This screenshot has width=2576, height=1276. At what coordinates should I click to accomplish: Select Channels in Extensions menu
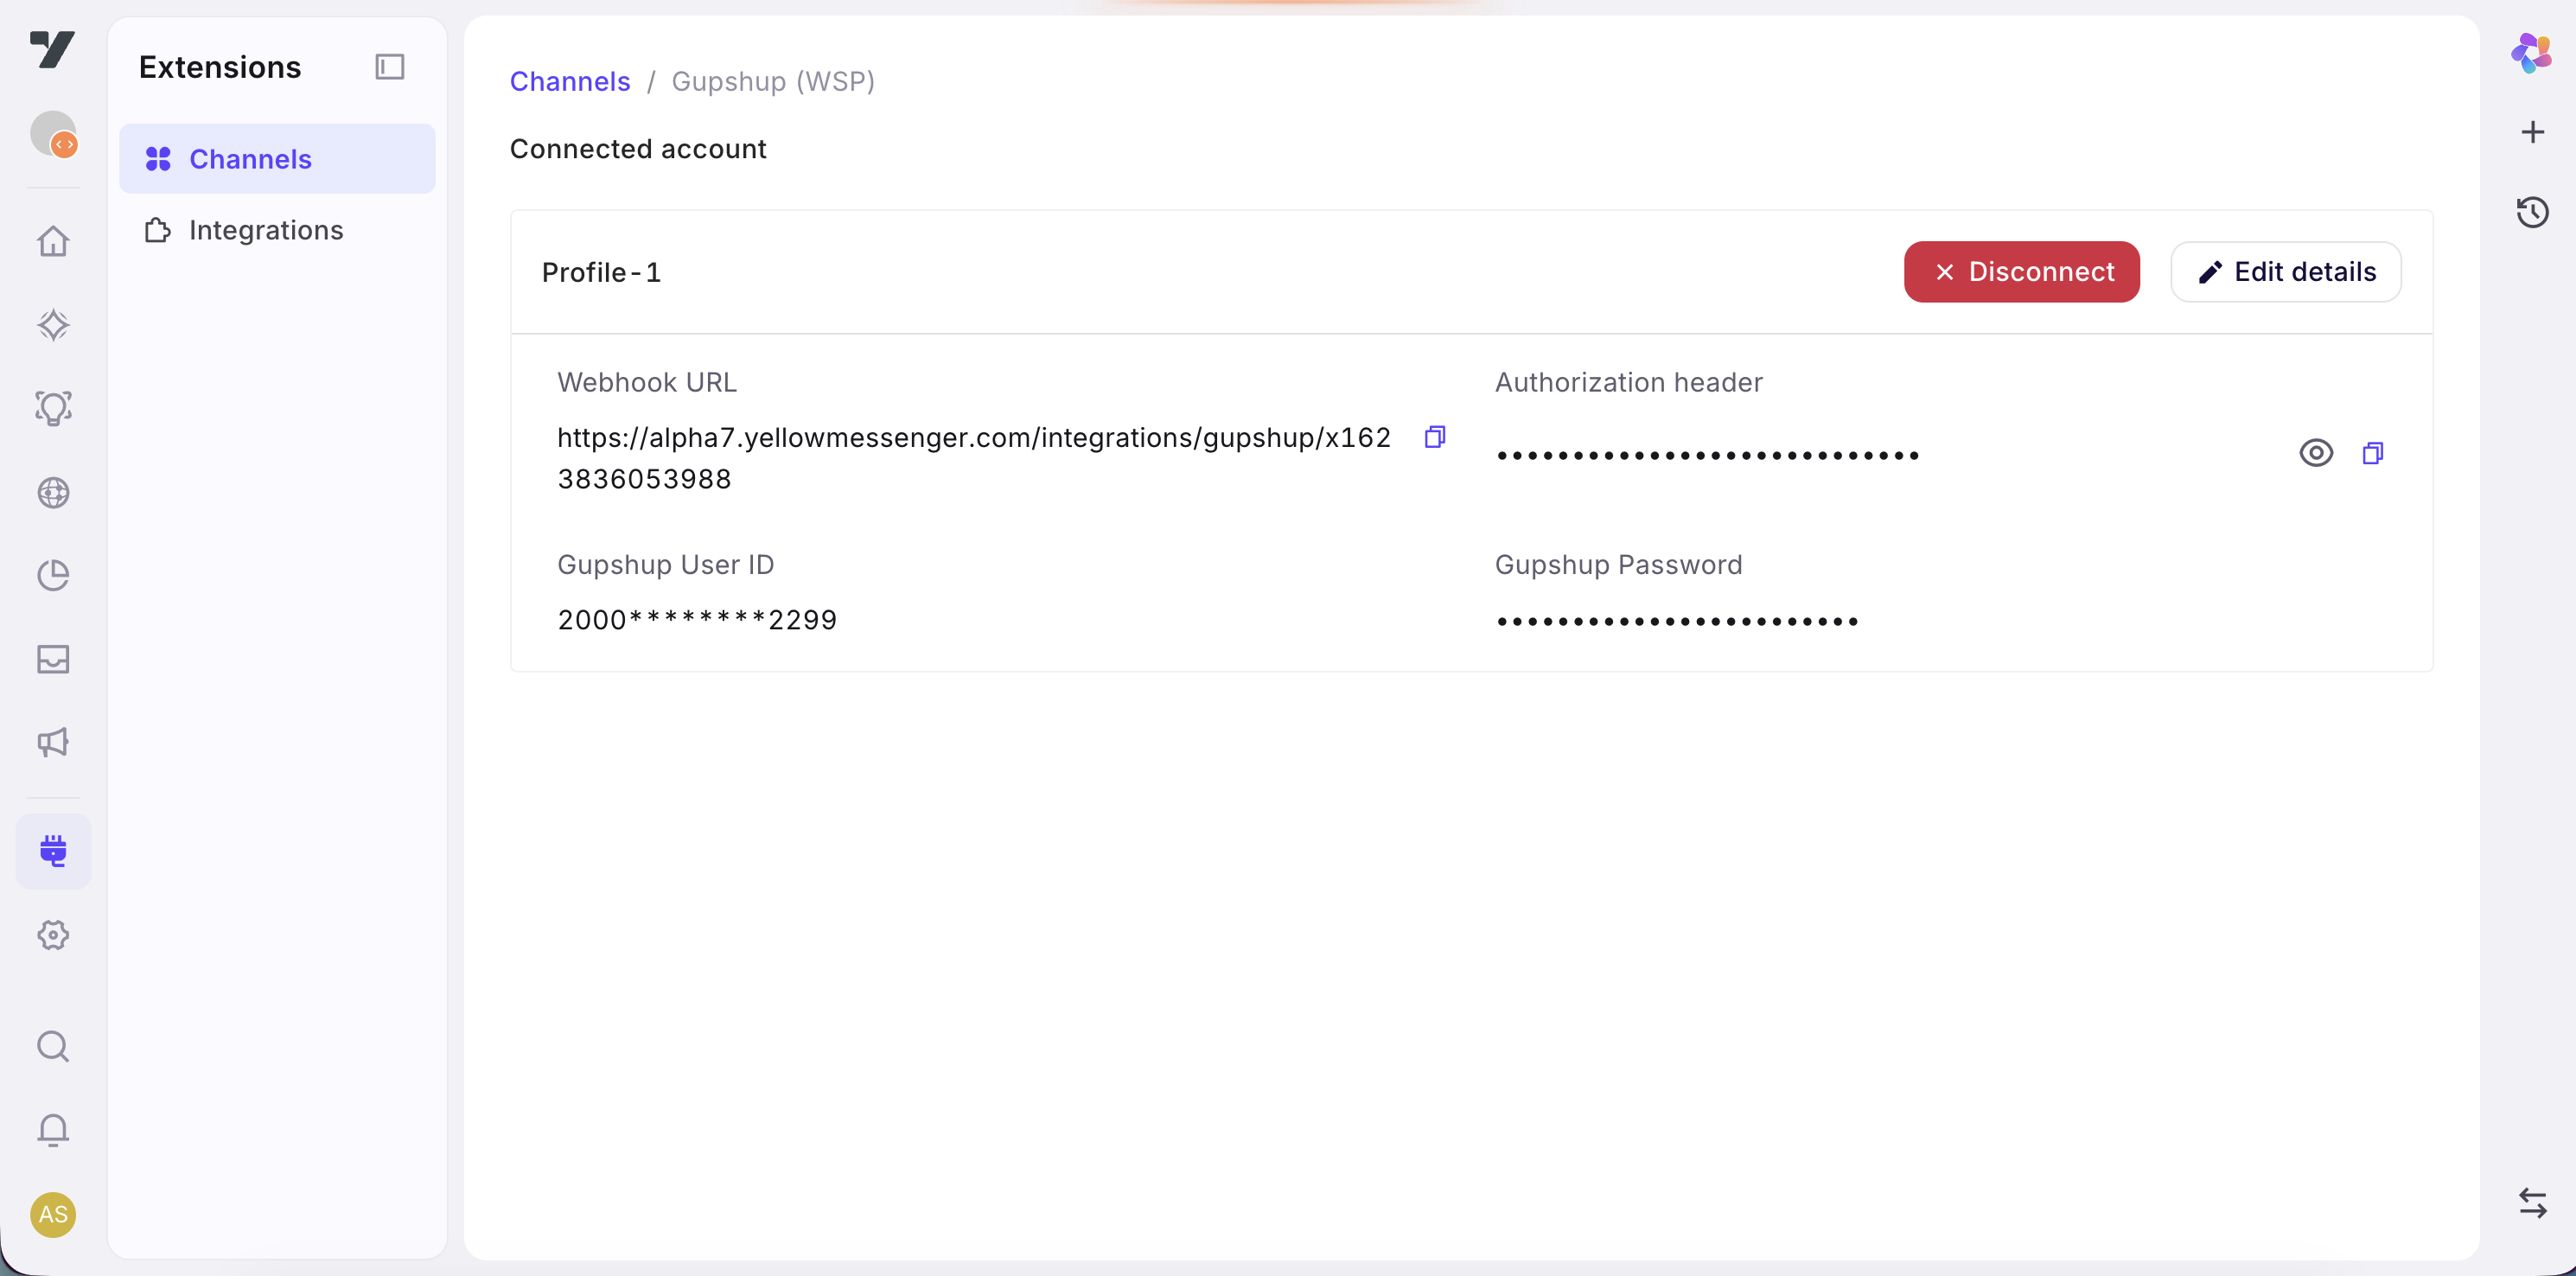point(277,158)
